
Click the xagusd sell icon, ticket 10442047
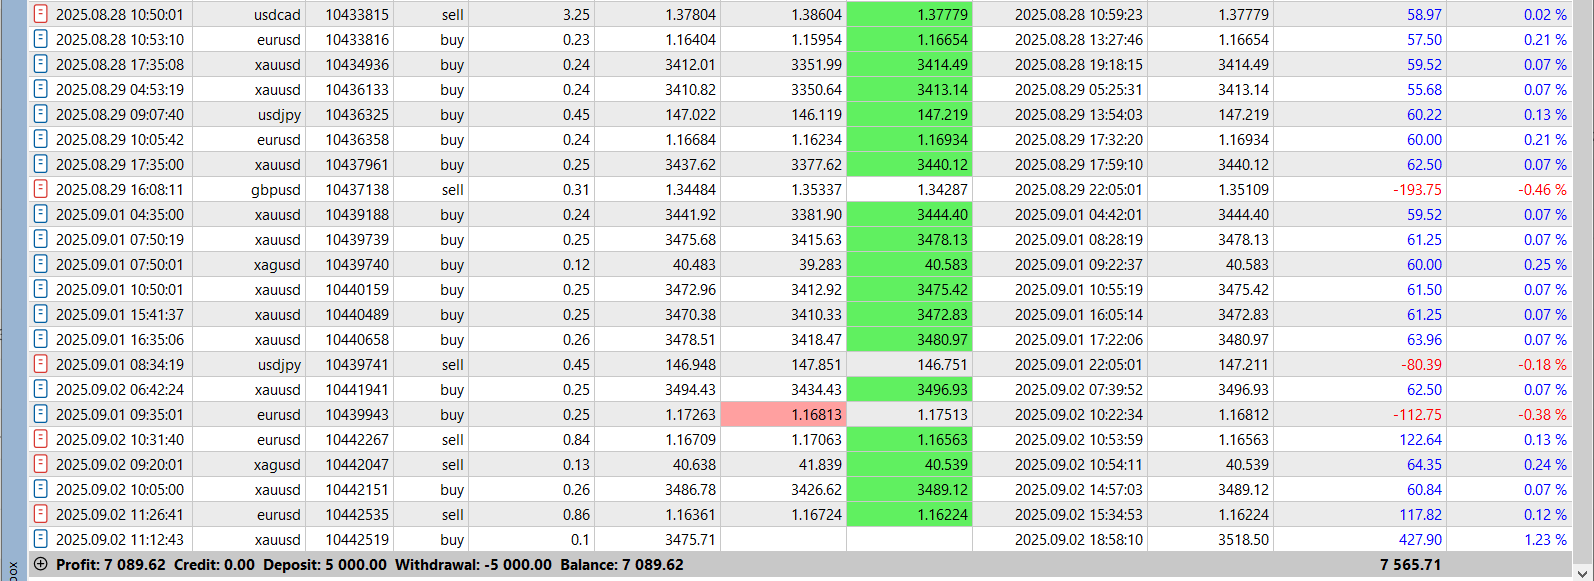tap(41, 464)
